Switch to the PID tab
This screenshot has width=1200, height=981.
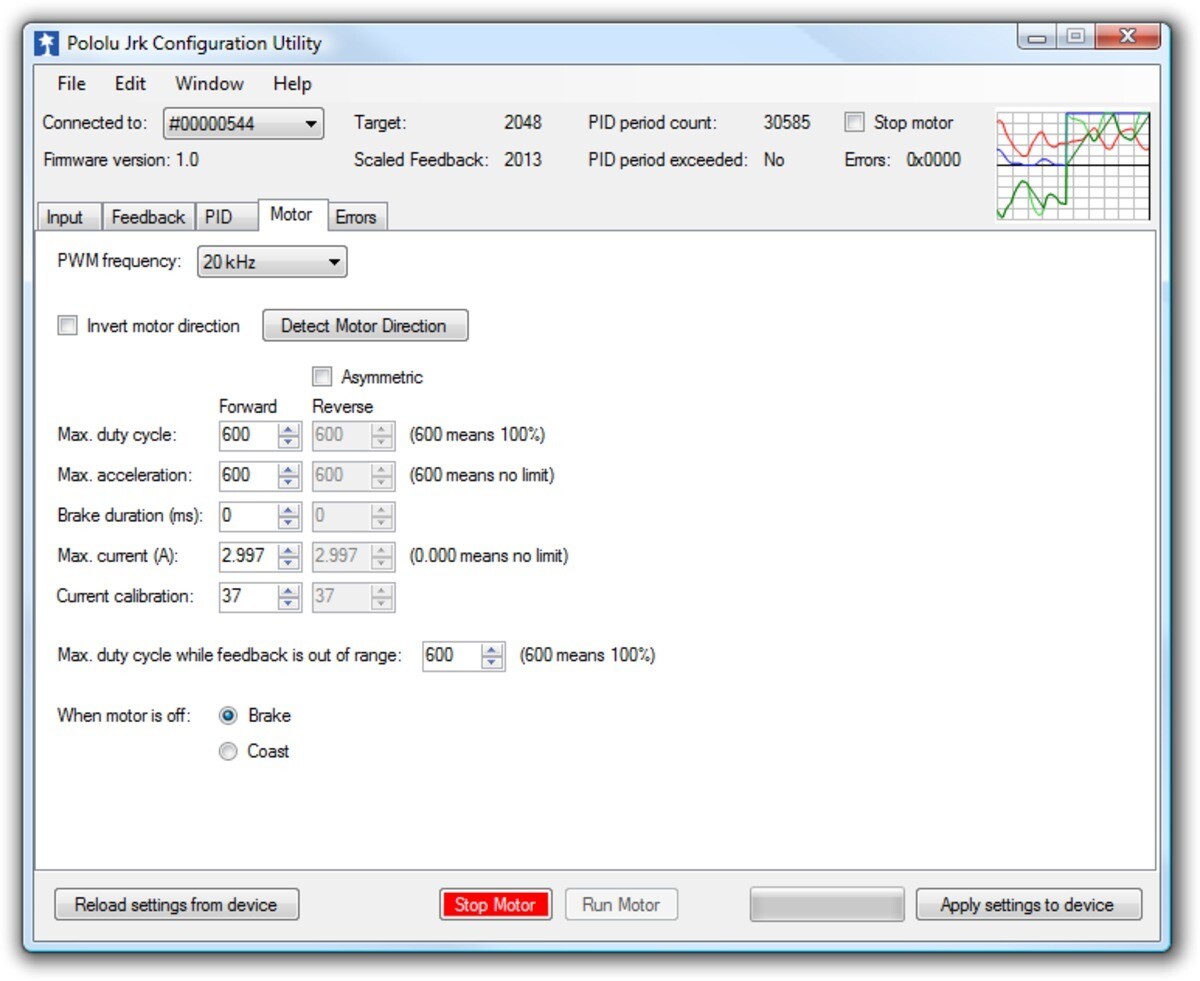(218, 217)
